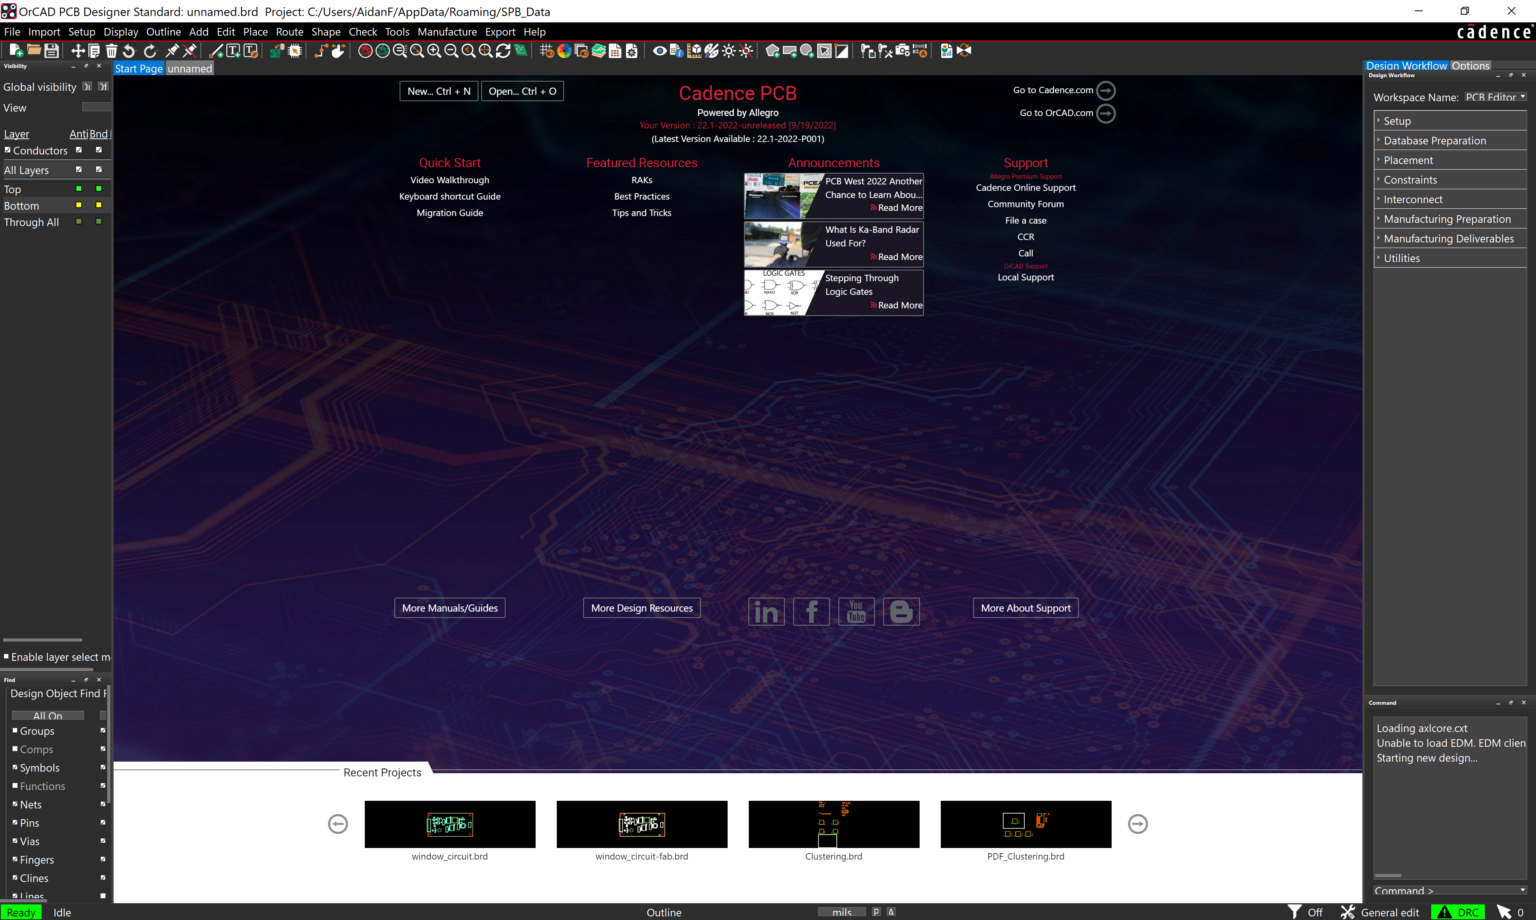Toggle the Conductors layer checkbox
This screenshot has height=920, width=1536.
8,151
